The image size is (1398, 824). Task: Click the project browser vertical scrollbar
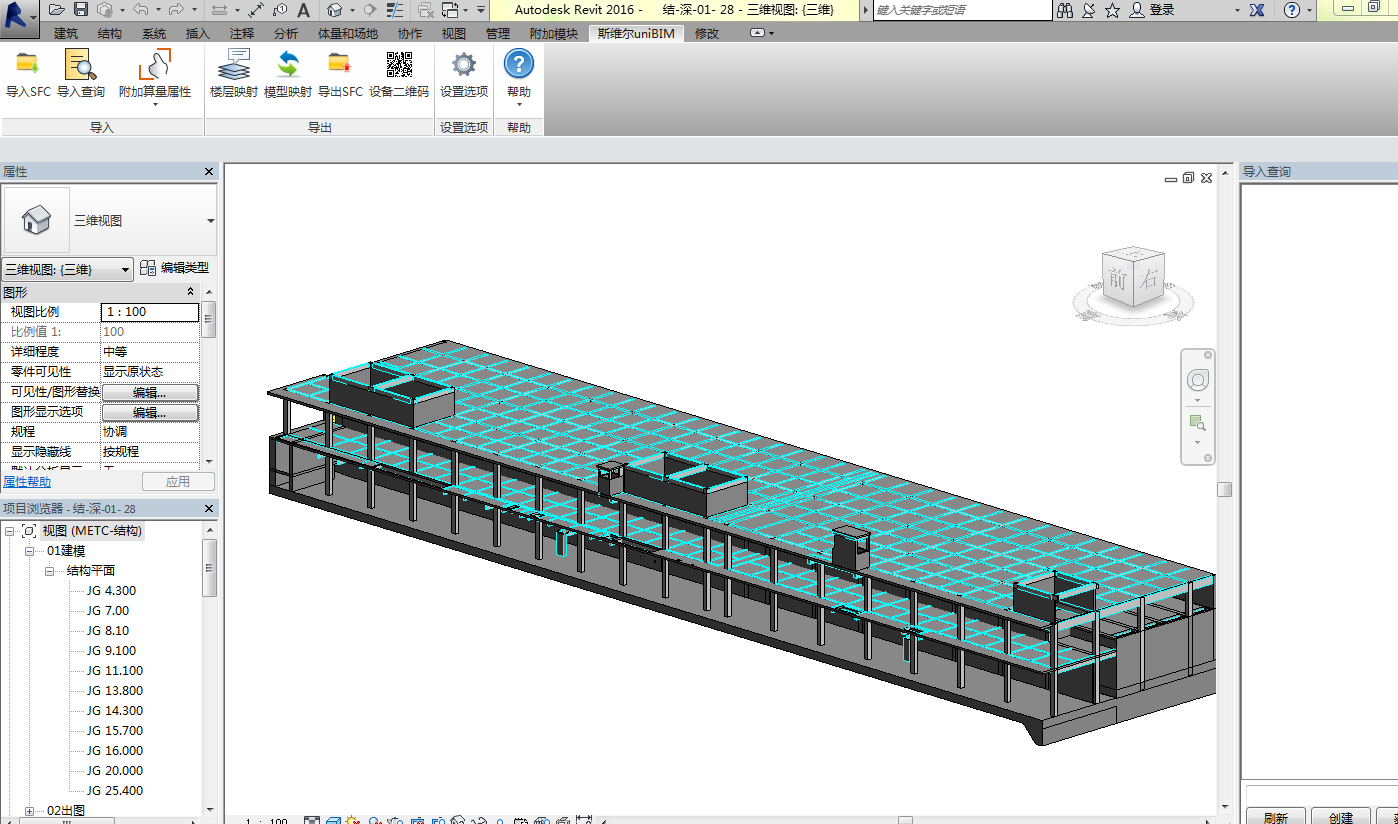(x=209, y=568)
